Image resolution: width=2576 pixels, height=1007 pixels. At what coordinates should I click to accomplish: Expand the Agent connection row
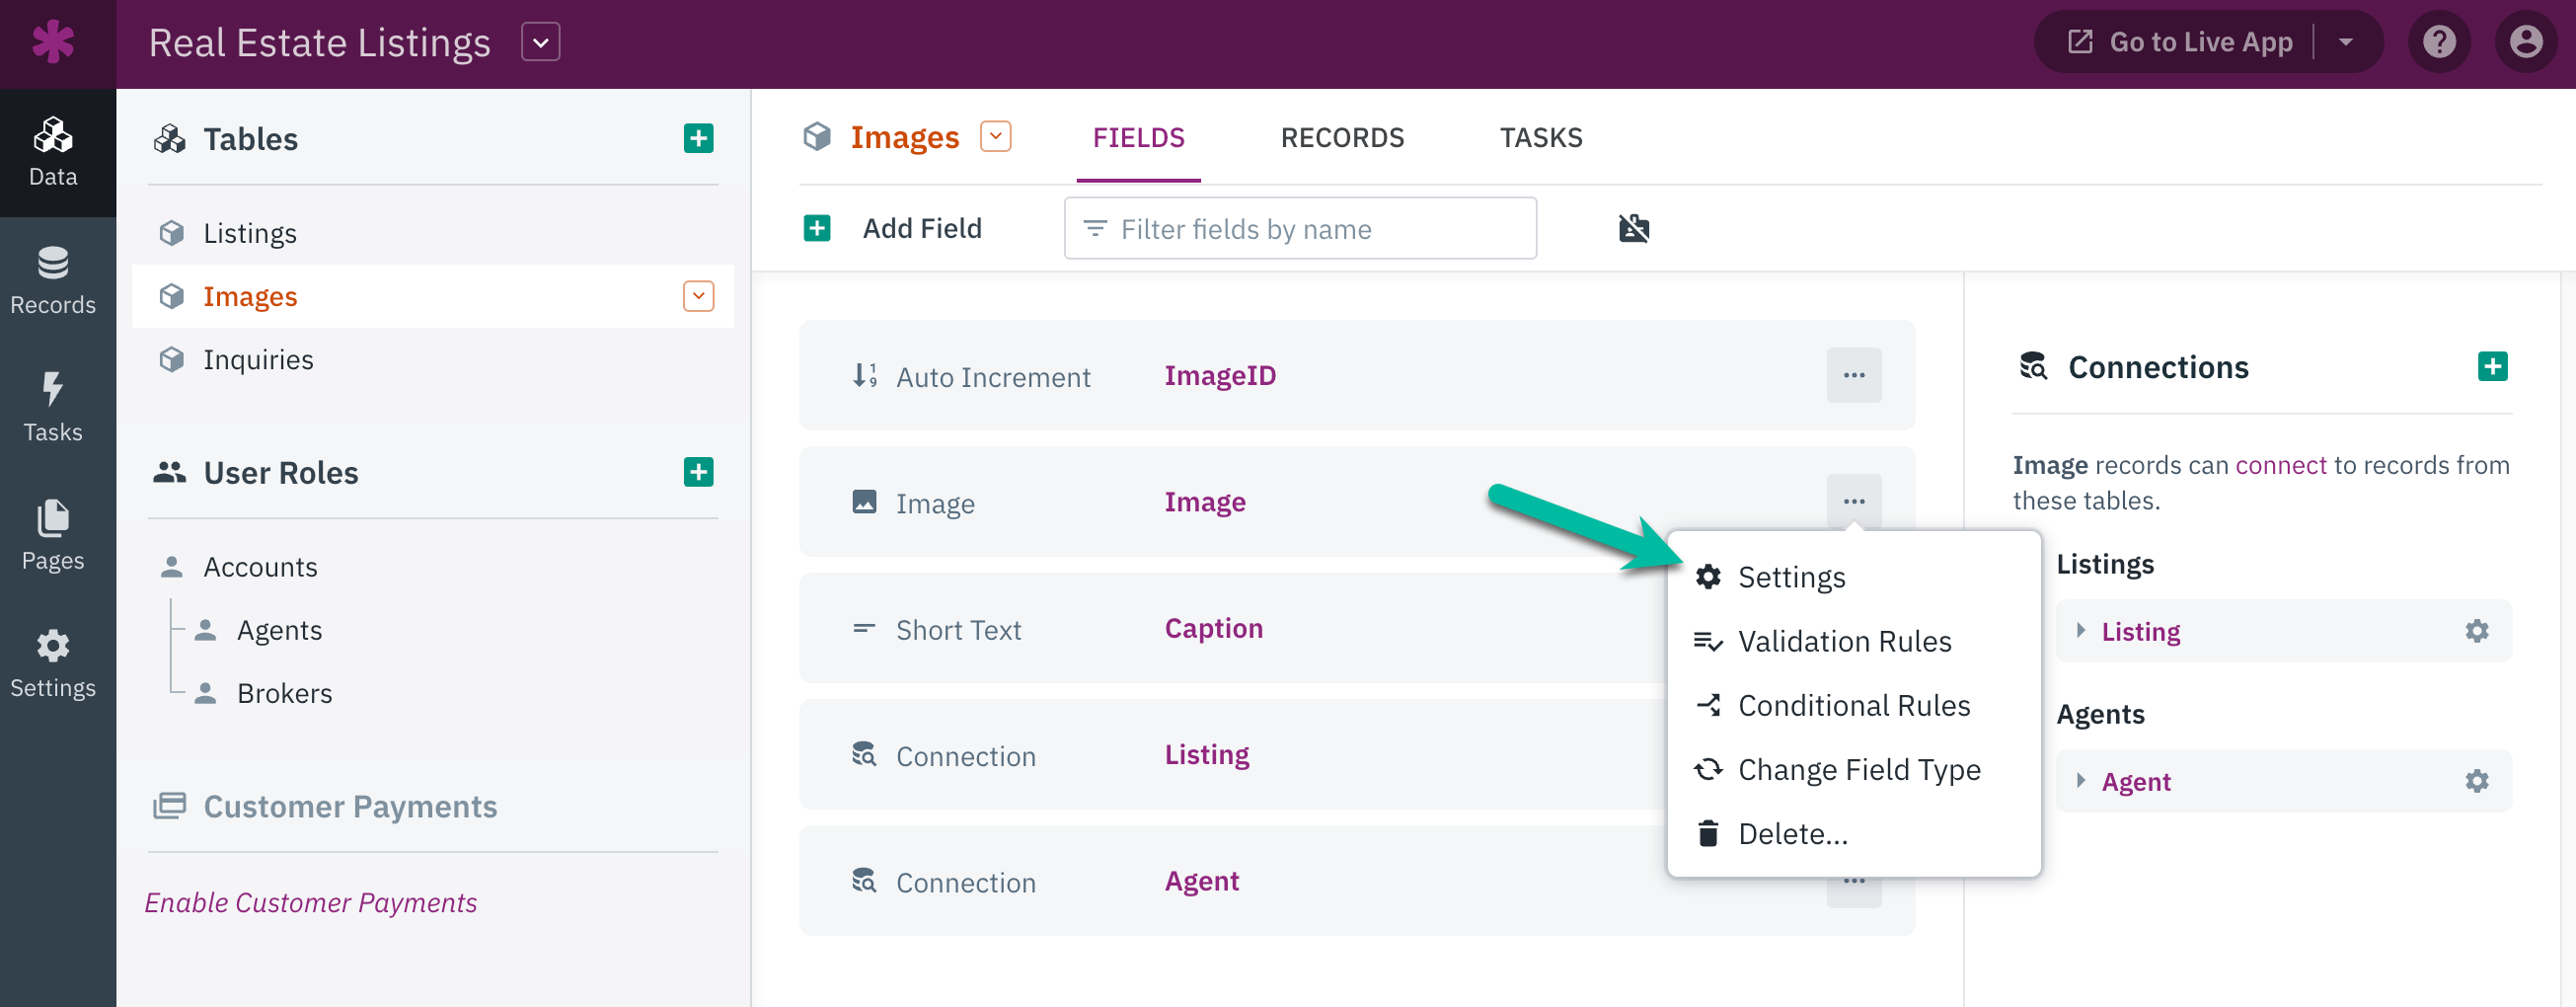click(x=2081, y=781)
